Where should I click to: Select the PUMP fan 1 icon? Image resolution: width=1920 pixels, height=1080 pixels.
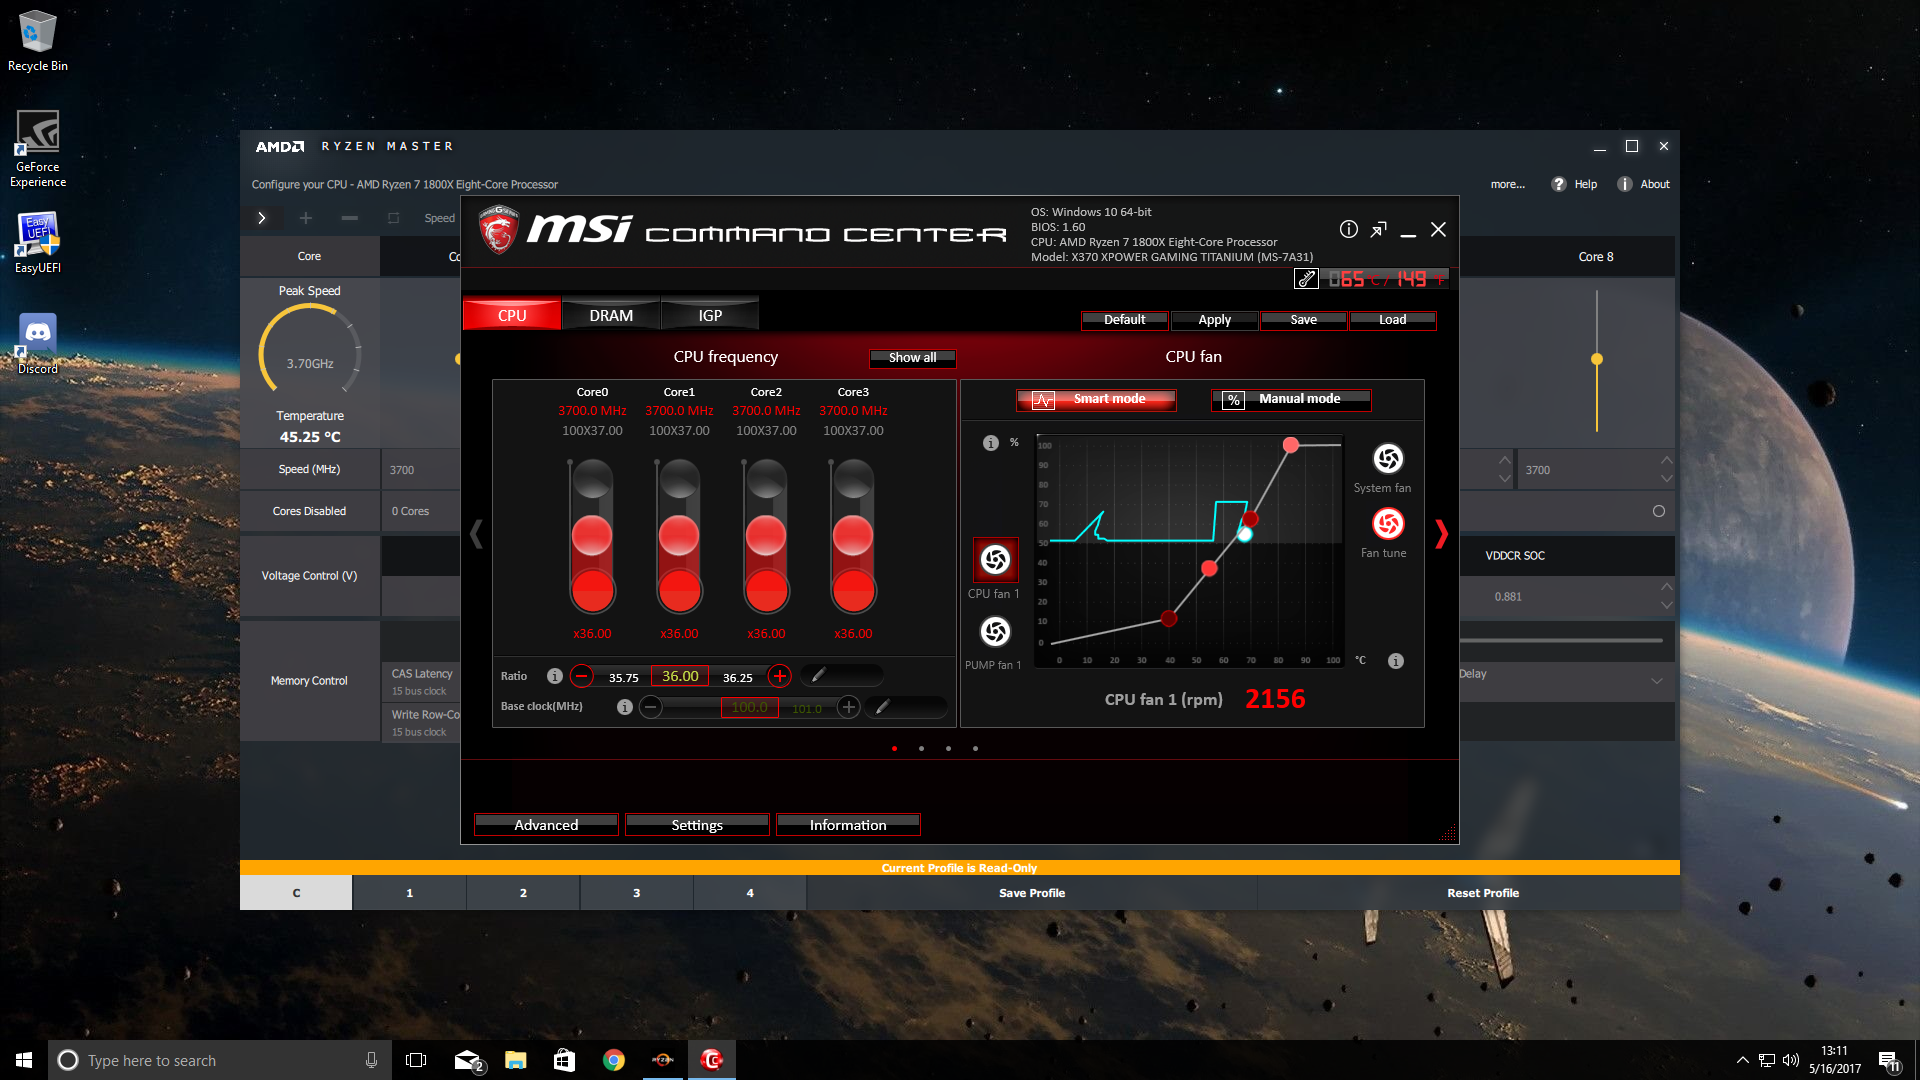pyautogui.click(x=995, y=631)
